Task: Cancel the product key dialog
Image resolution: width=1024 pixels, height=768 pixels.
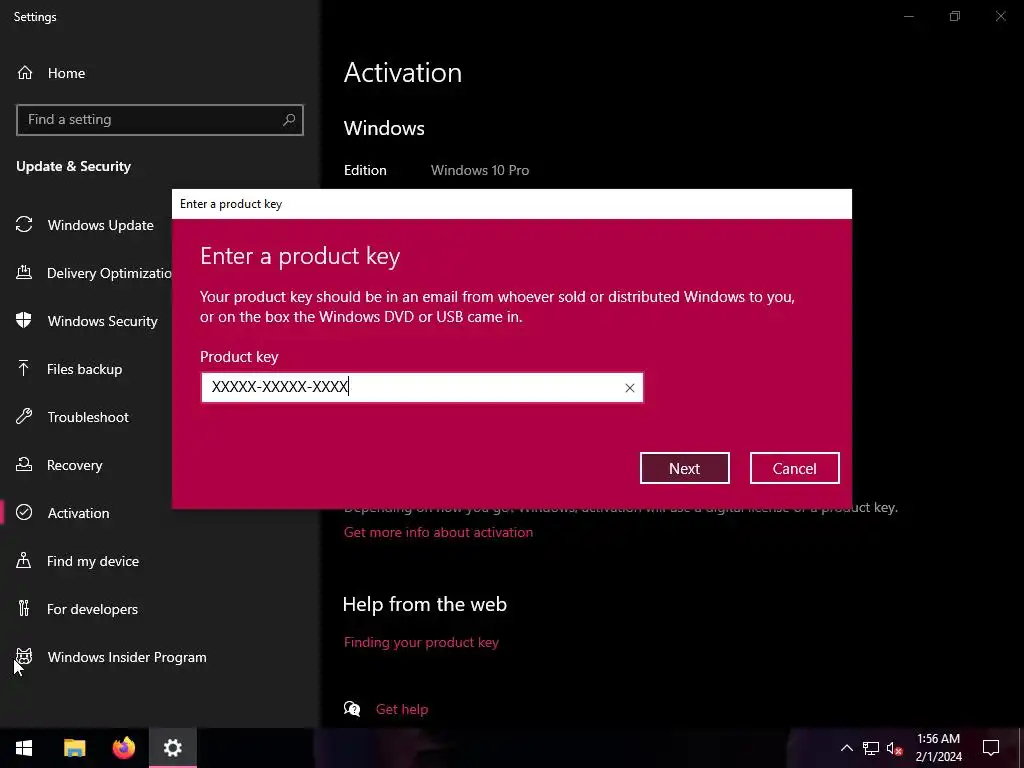Action: [x=794, y=468]
